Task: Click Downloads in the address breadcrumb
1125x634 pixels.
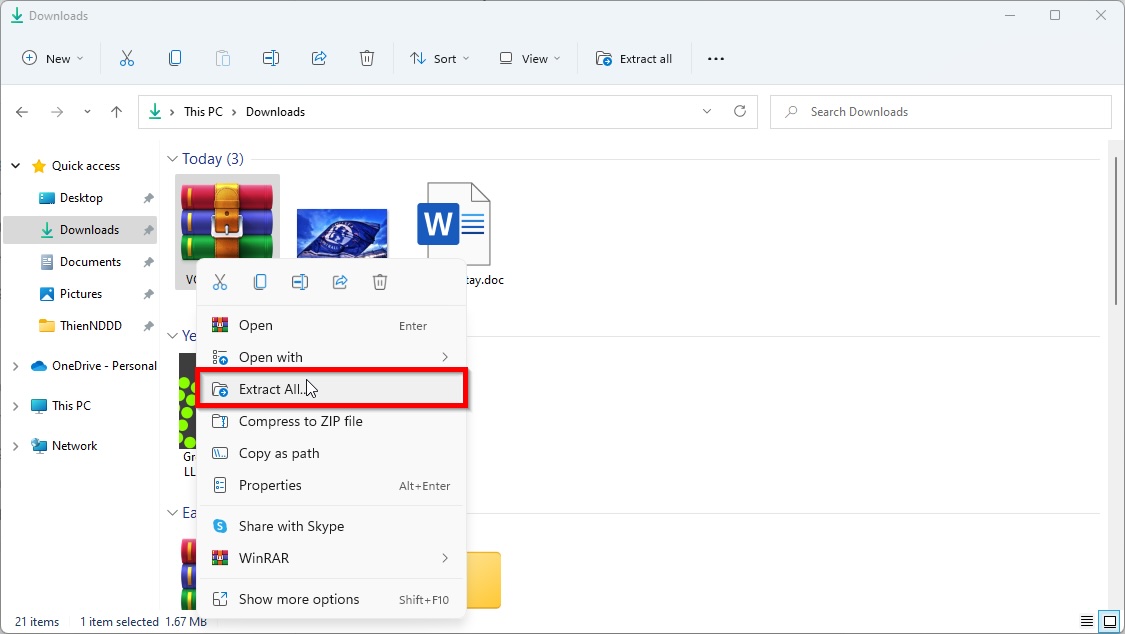Action: [x=276, y=112]
